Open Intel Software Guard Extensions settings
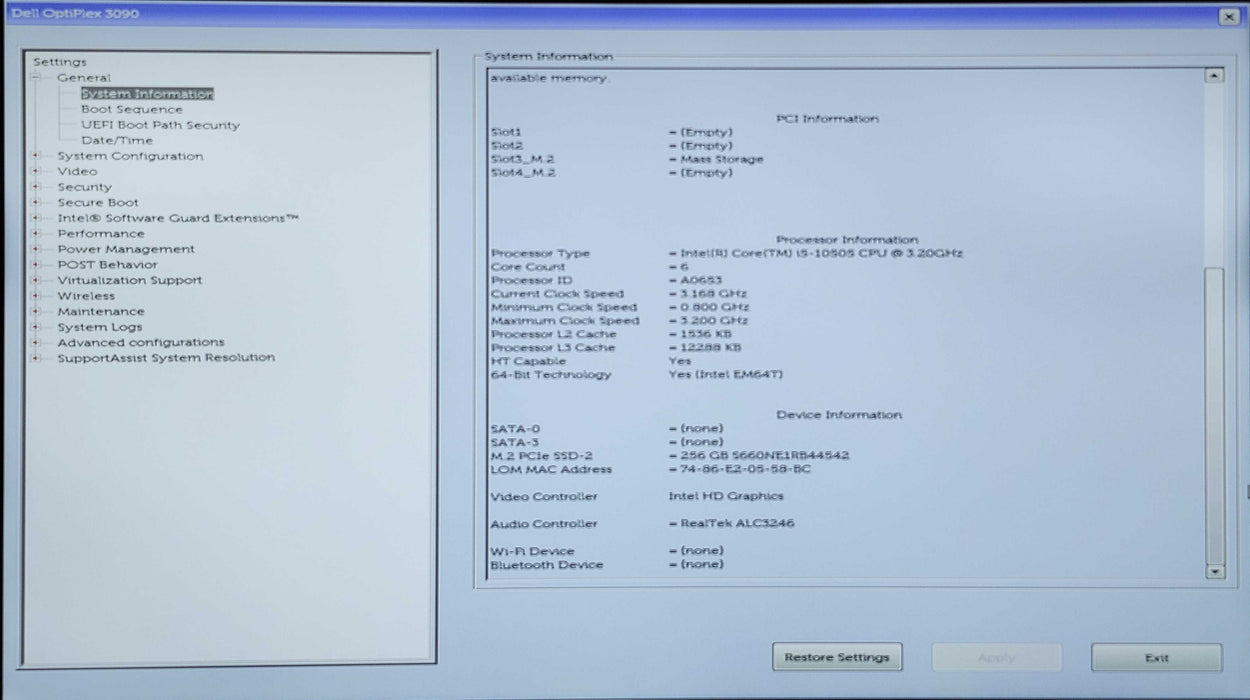This screenshot has height=700, width=1250. (177, 218)
